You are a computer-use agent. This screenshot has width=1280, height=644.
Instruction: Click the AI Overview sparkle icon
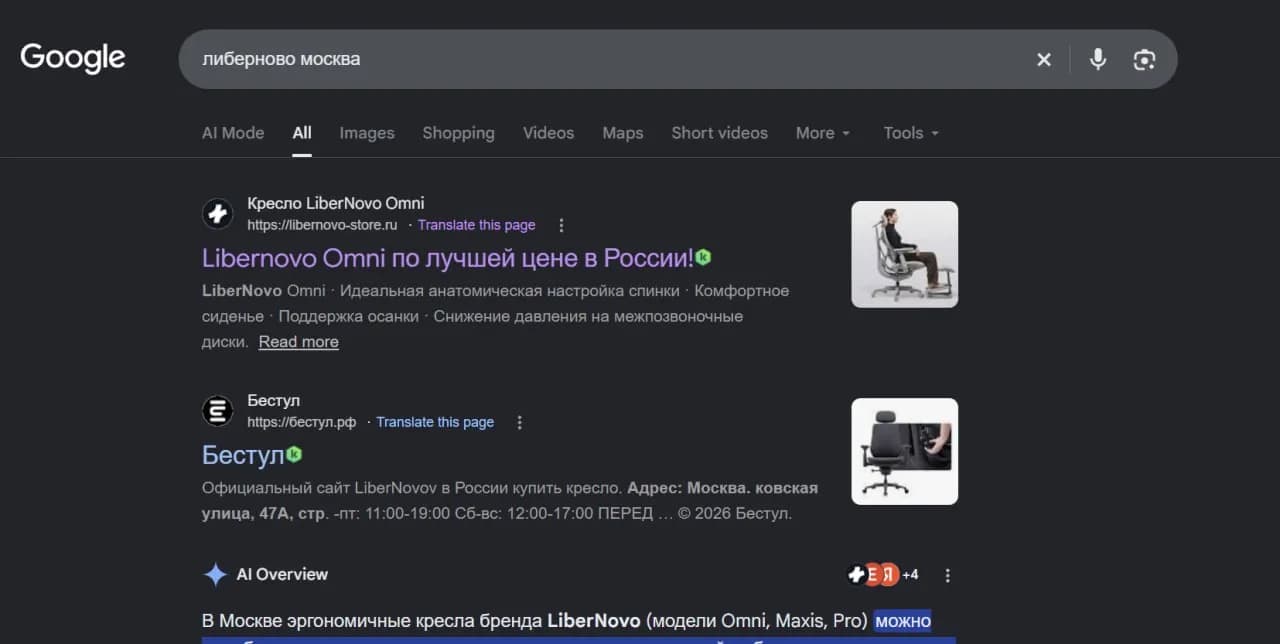coord(215,574)
